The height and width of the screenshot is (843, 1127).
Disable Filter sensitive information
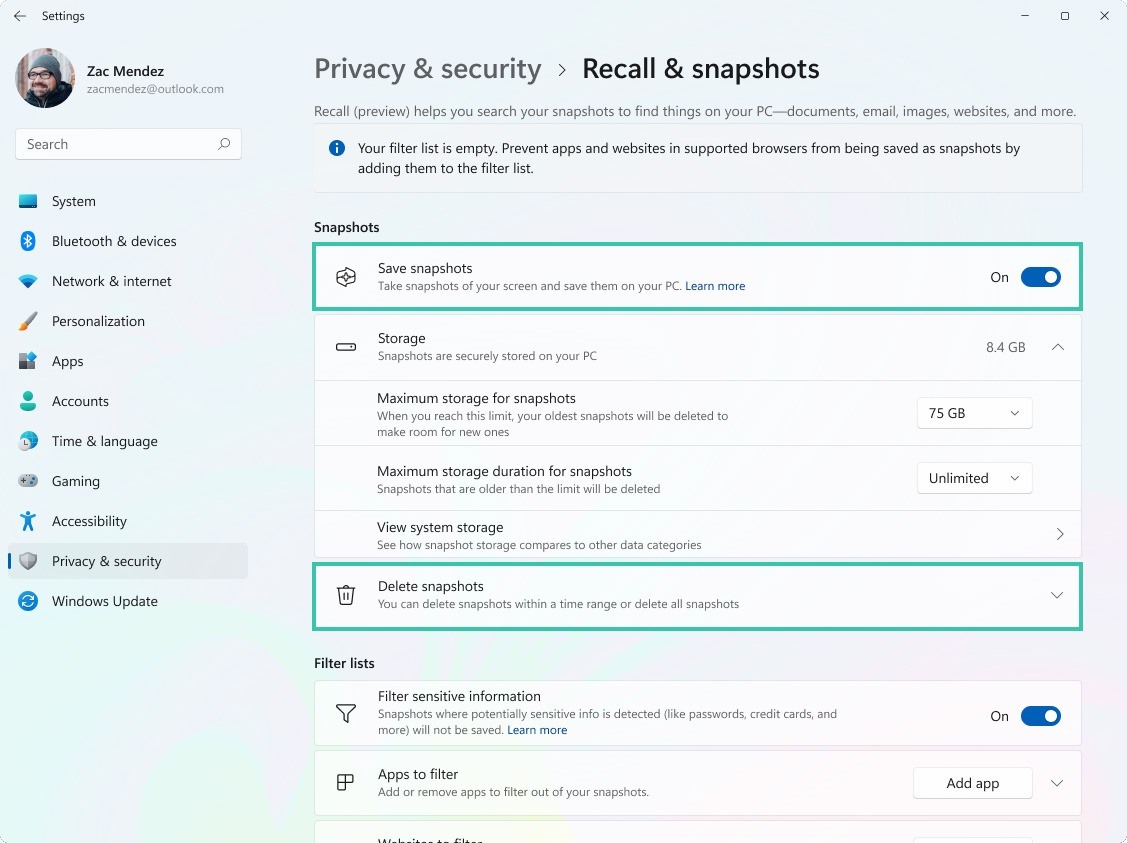click(1040, 715)
